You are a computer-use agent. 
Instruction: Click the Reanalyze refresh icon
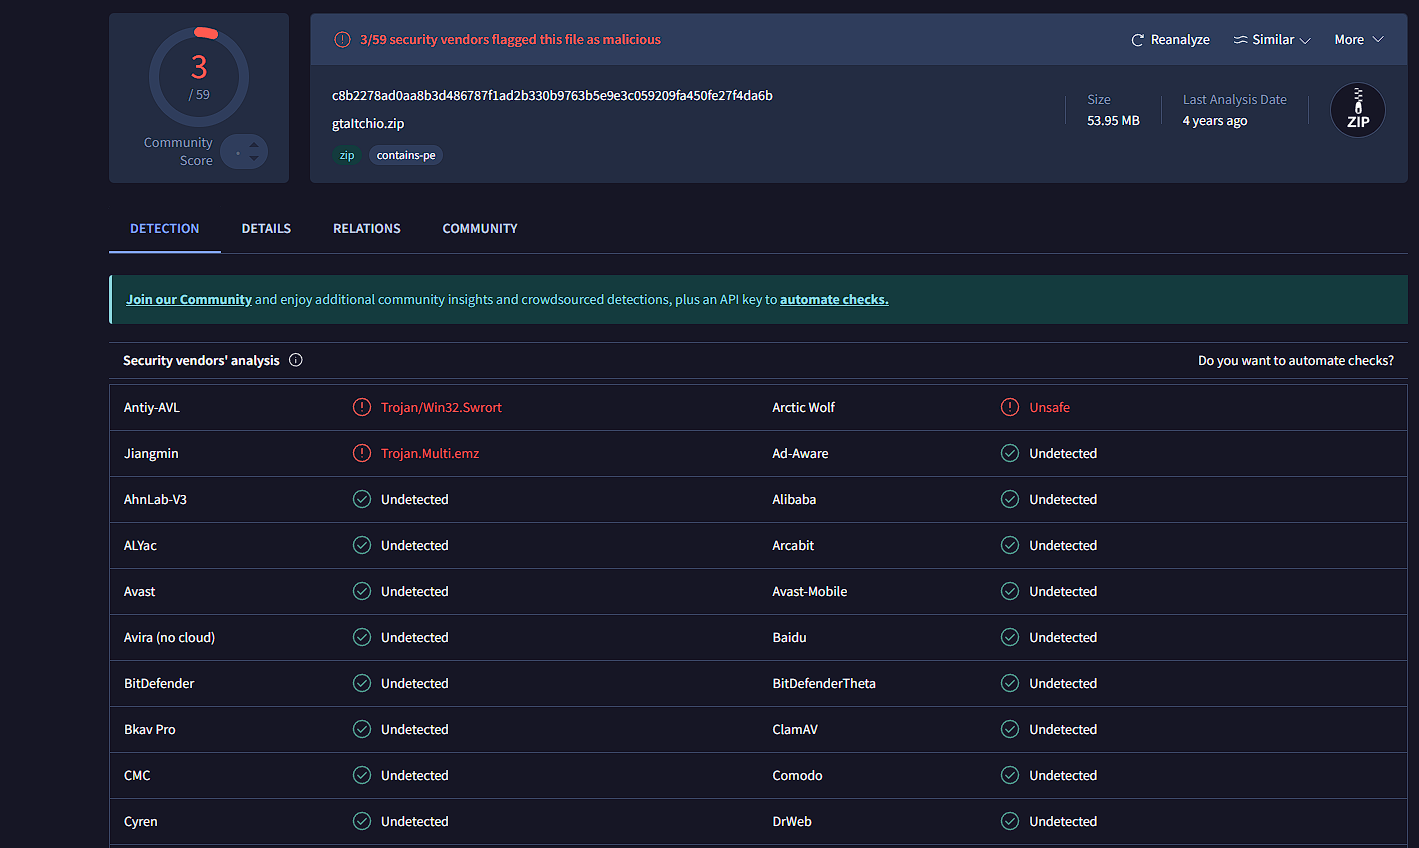(1137, 40)
